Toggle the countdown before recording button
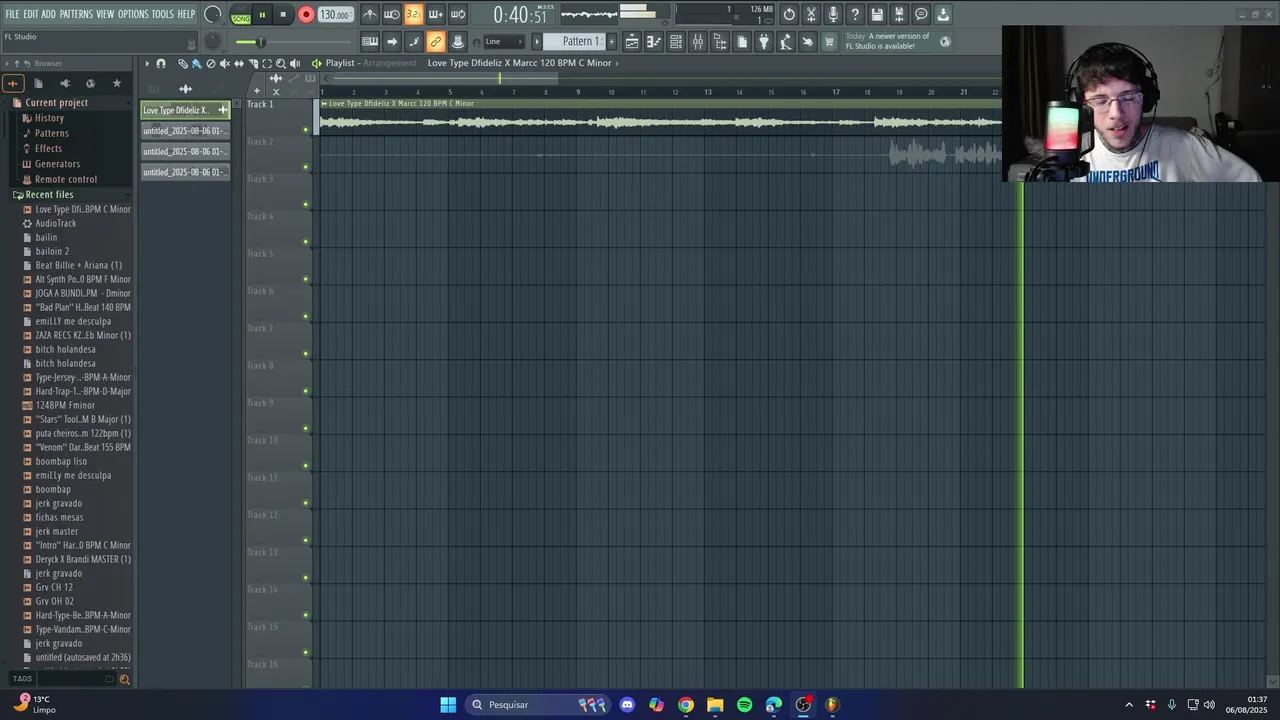 pos(414,14)
